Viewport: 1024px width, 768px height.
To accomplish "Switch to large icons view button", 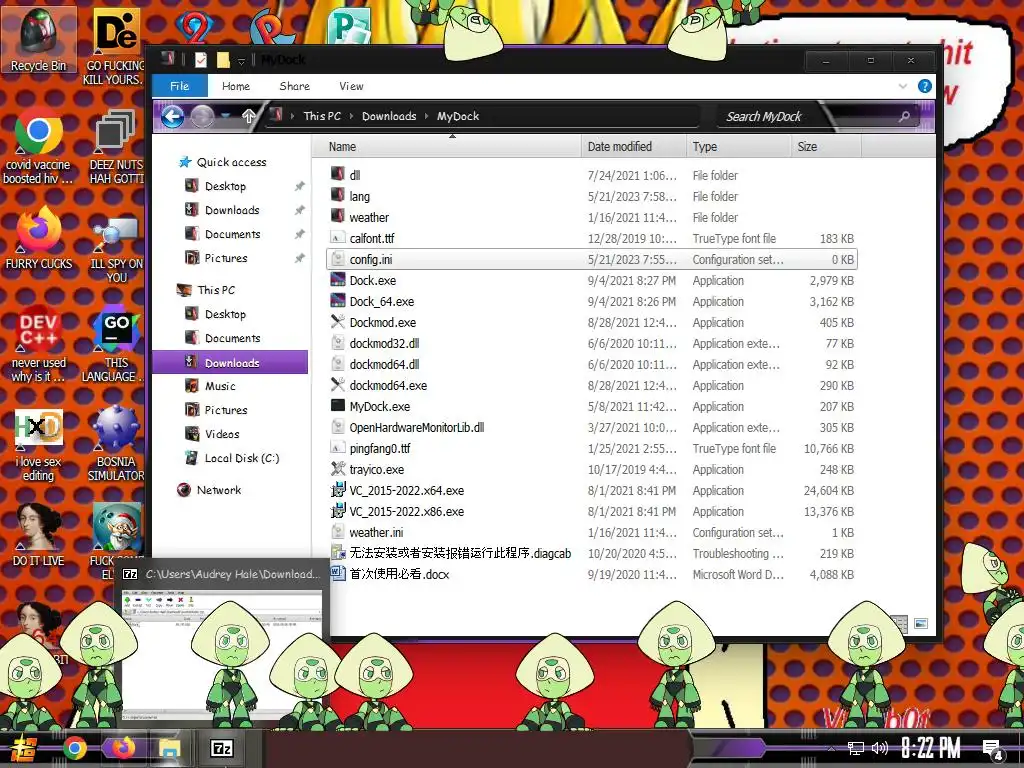I will pyautogui.click(x=921, y=624).
